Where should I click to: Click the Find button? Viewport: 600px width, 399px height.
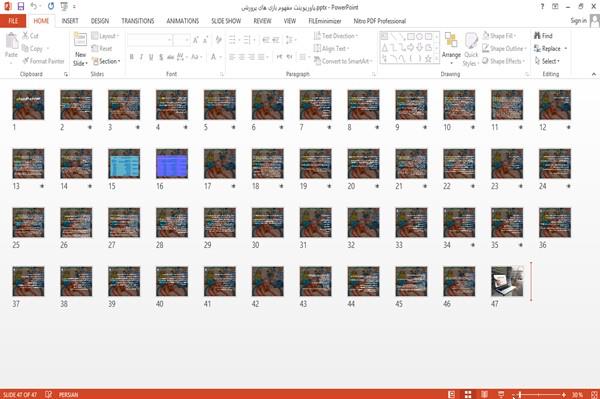tap(543, 36)
